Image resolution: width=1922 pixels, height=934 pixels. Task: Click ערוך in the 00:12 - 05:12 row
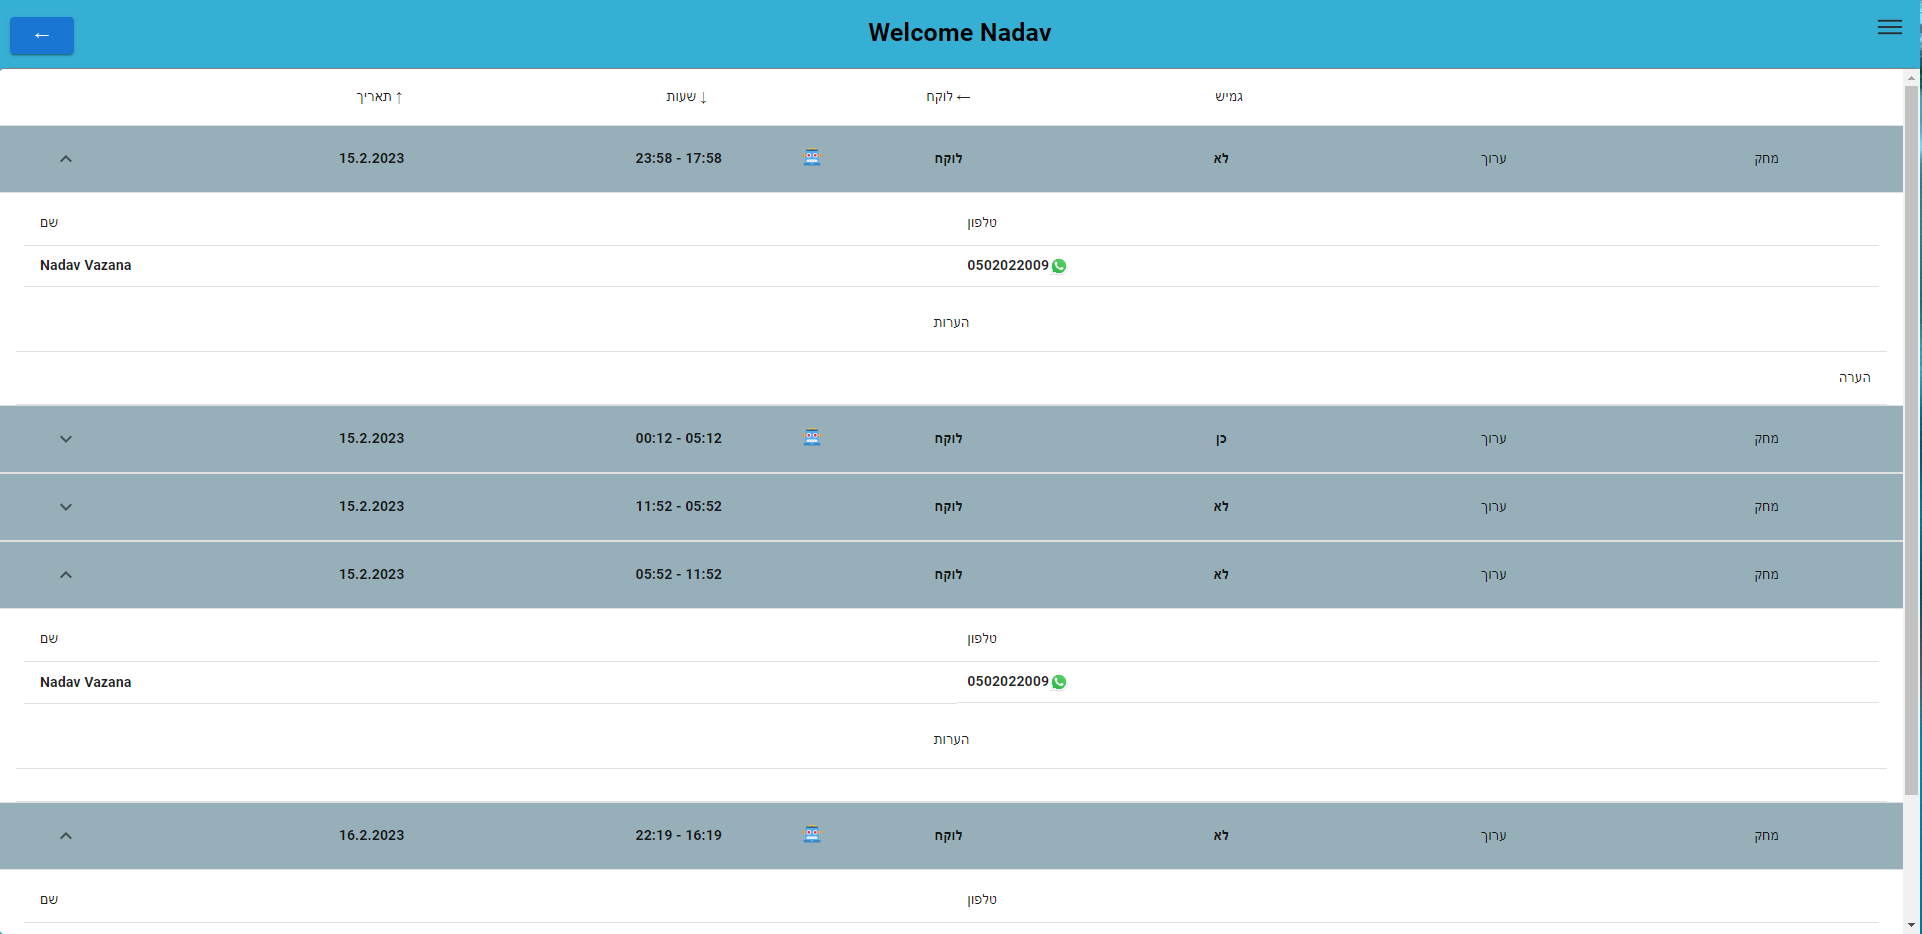click(x=1493, y=438)
